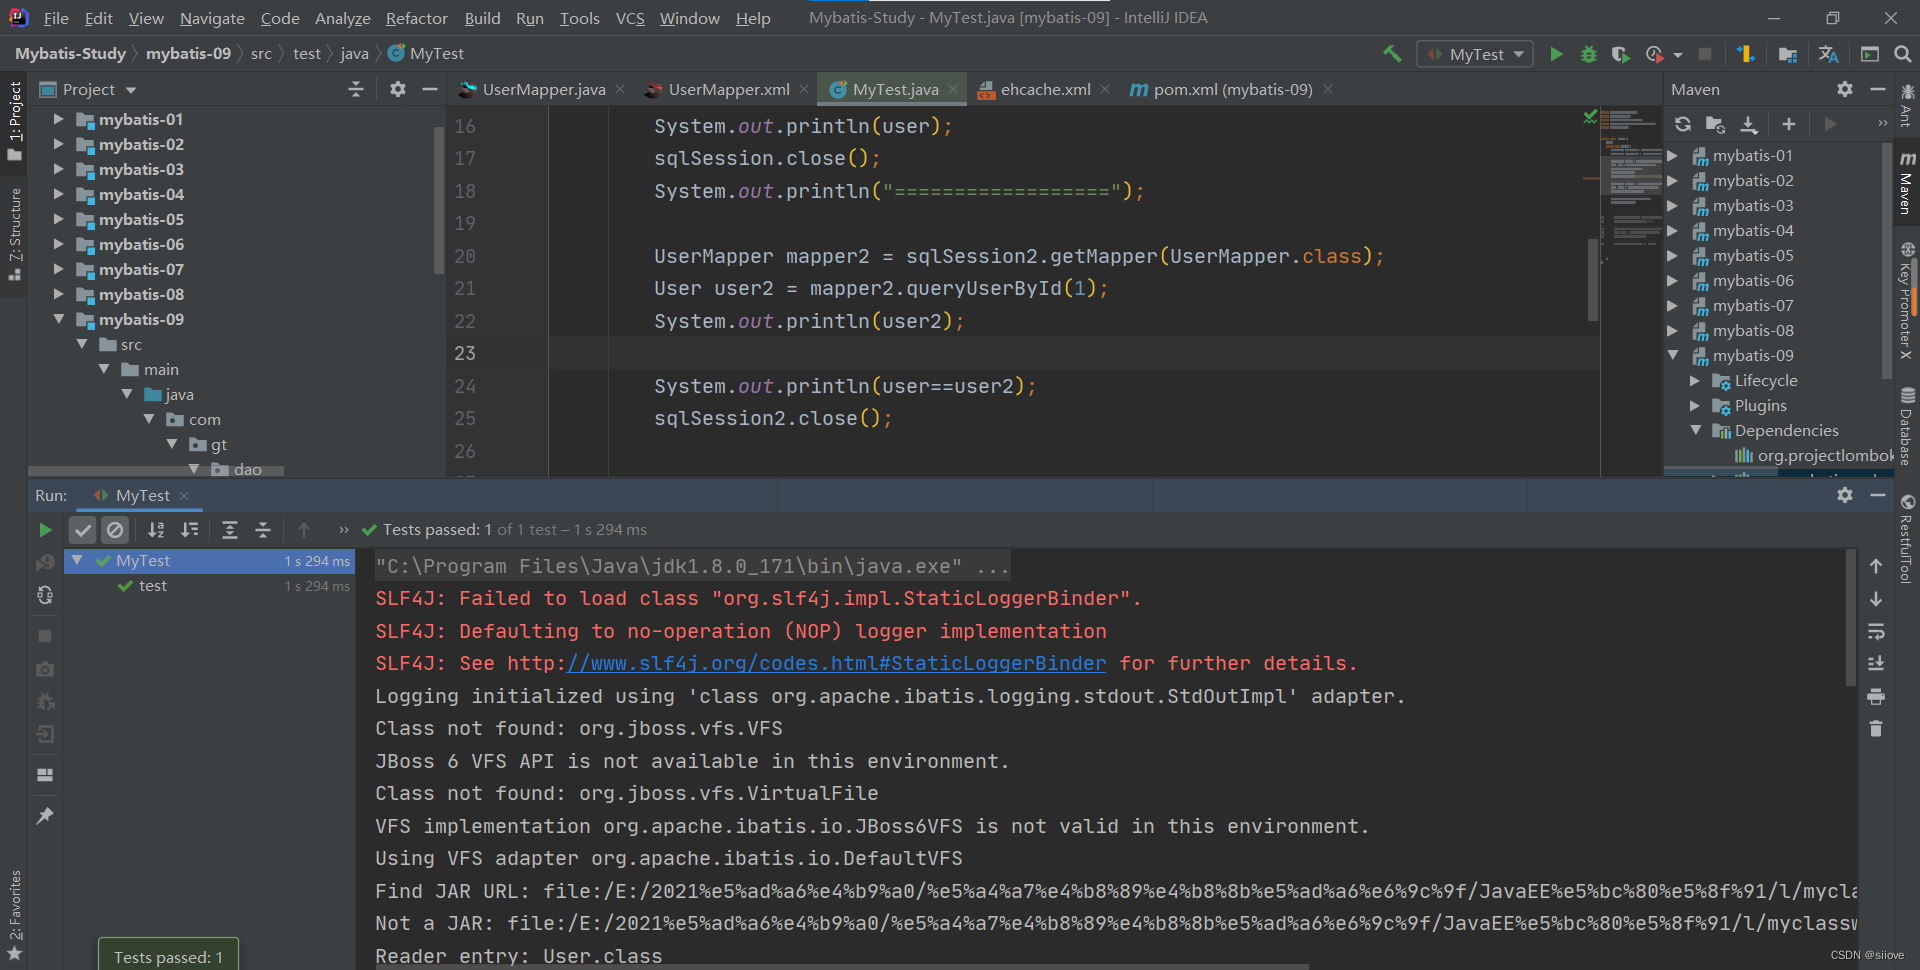
Task: Collapse the src folder node
Action: pos(82,344)
